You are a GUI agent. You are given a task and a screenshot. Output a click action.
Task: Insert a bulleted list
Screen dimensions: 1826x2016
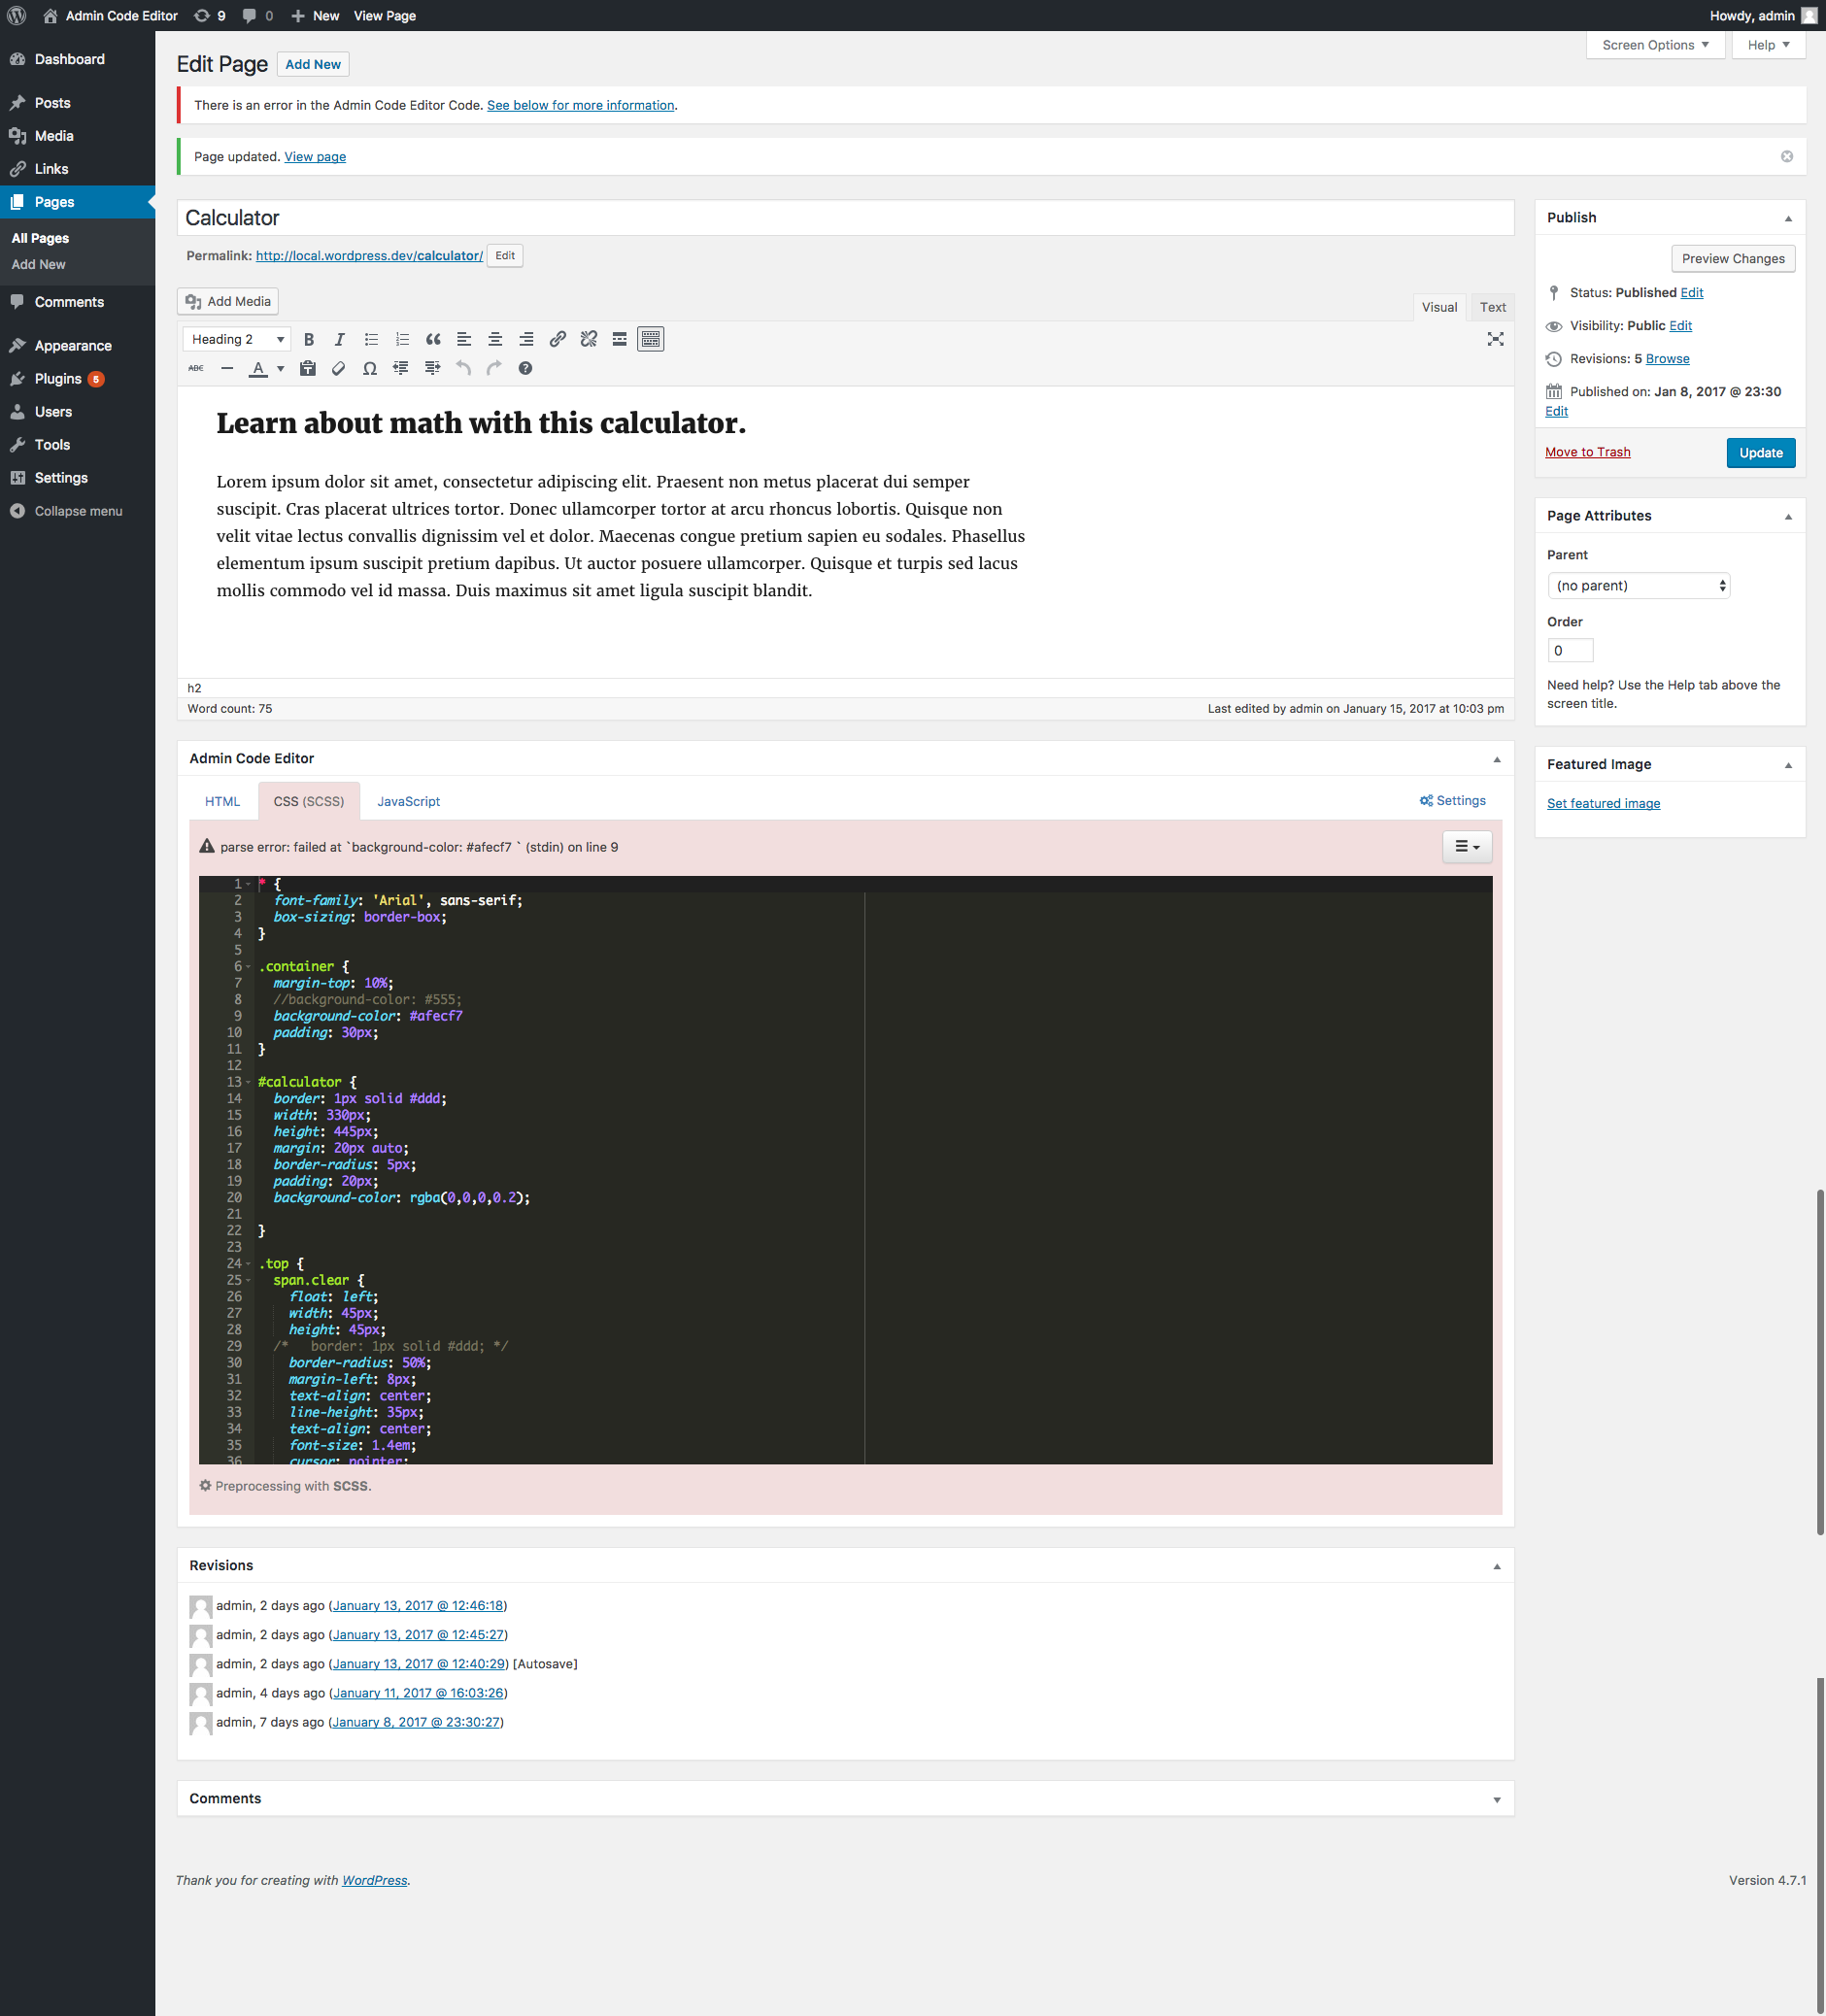(x=371, y=339)
